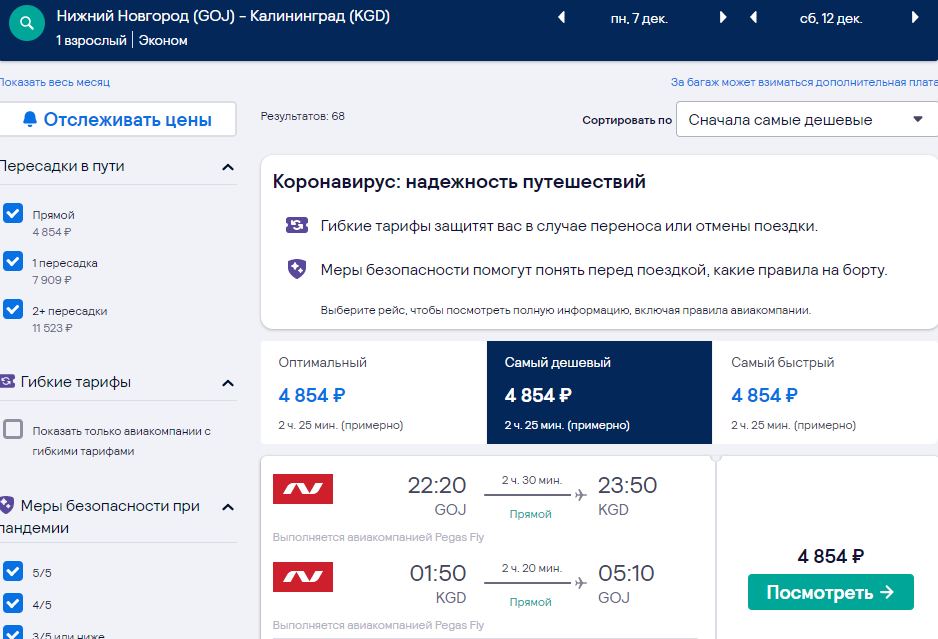Click return date сб, 12 дек.

[831, 19]
